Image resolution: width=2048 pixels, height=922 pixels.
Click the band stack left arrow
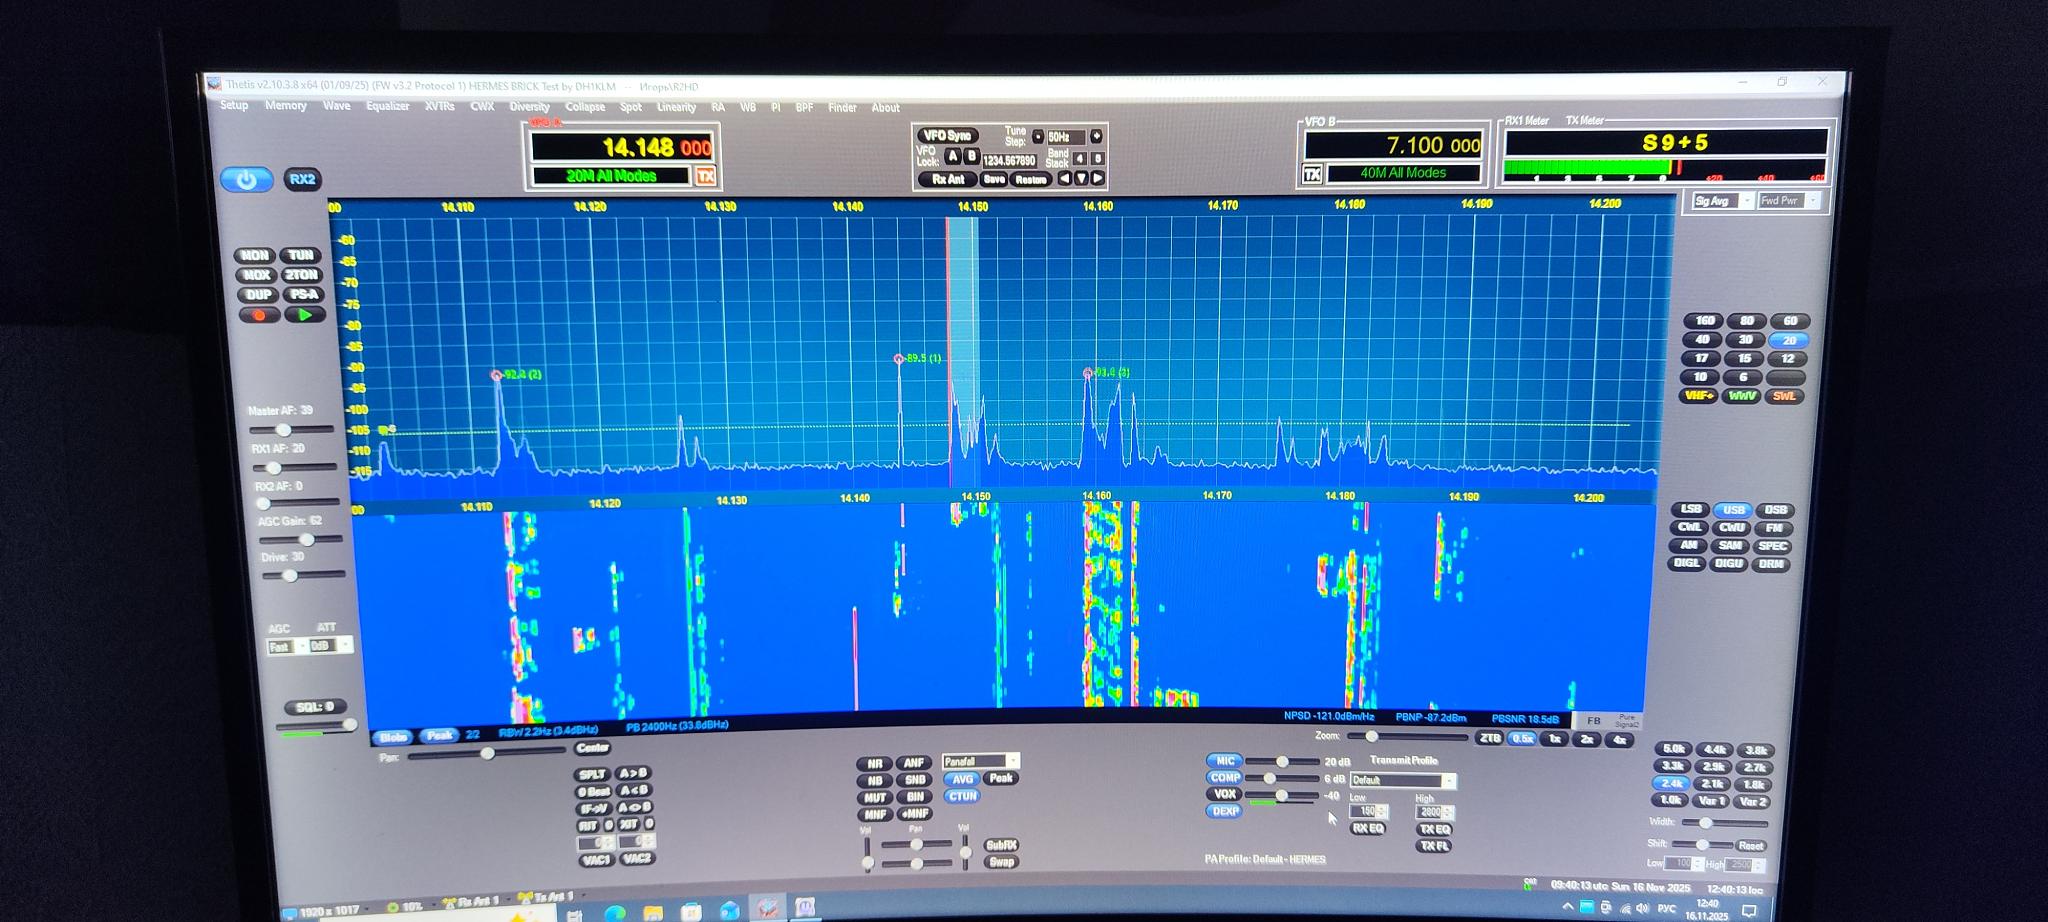(x=1064, y=178)
